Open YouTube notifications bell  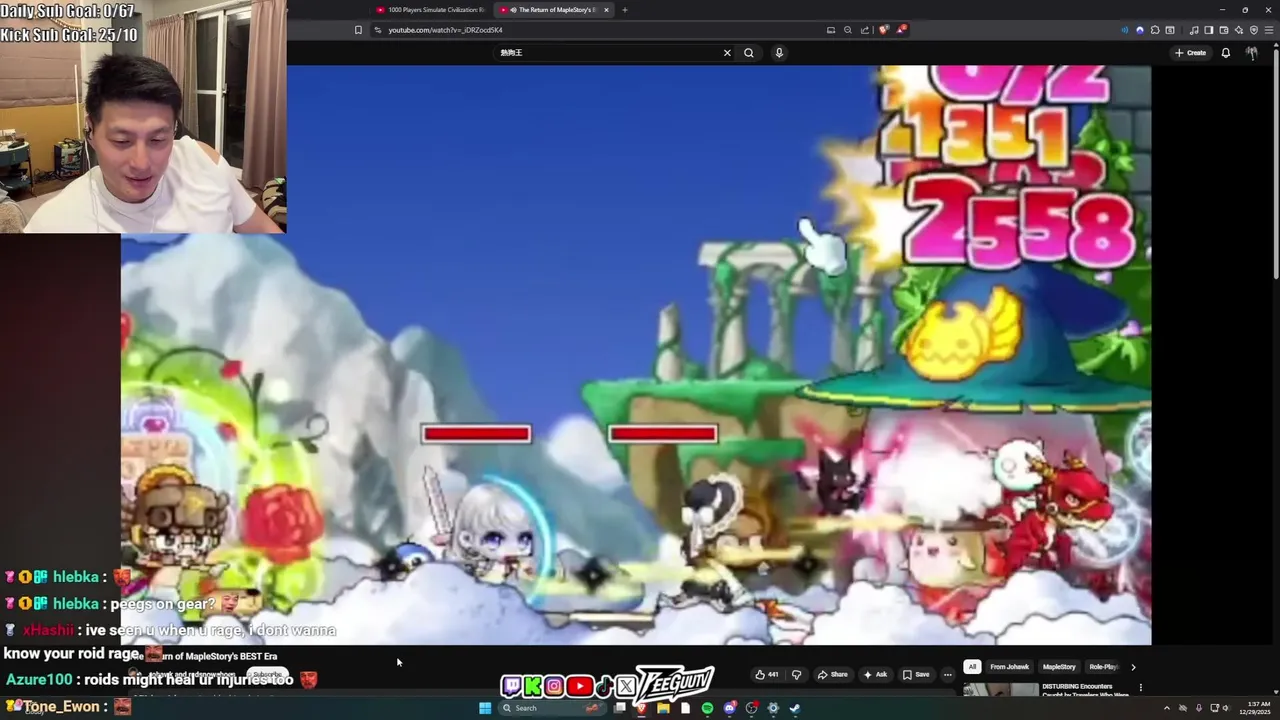[1226, 53]
